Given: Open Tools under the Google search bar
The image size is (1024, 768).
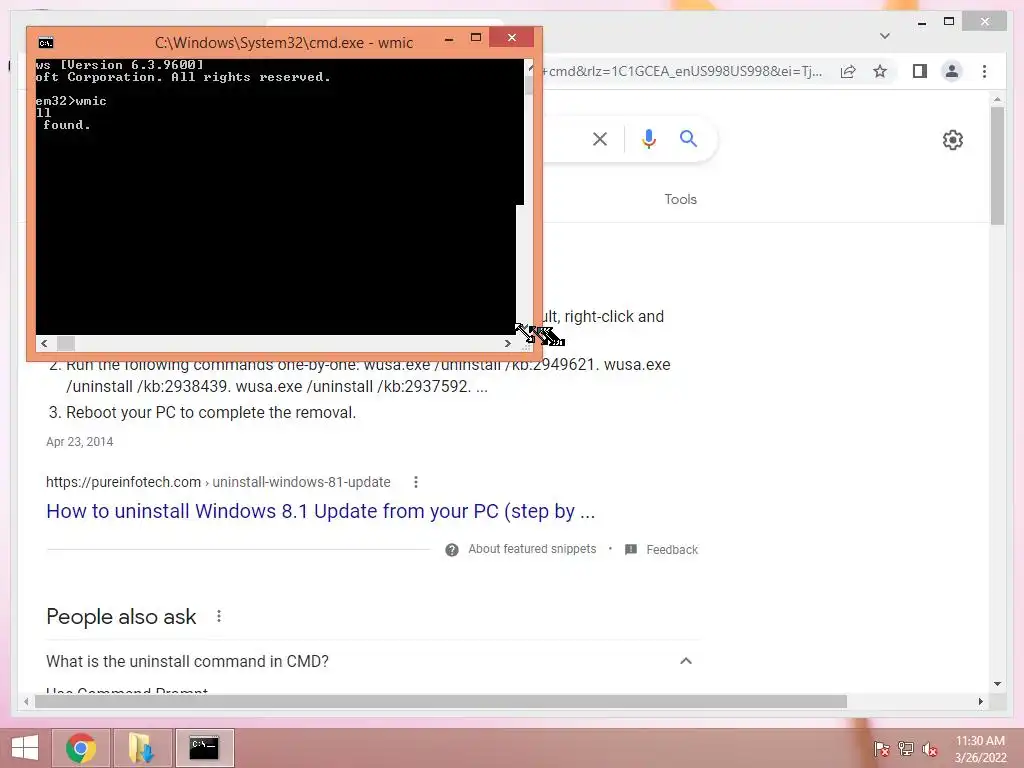Looking at the screenshot, I should tap(680, 199).
